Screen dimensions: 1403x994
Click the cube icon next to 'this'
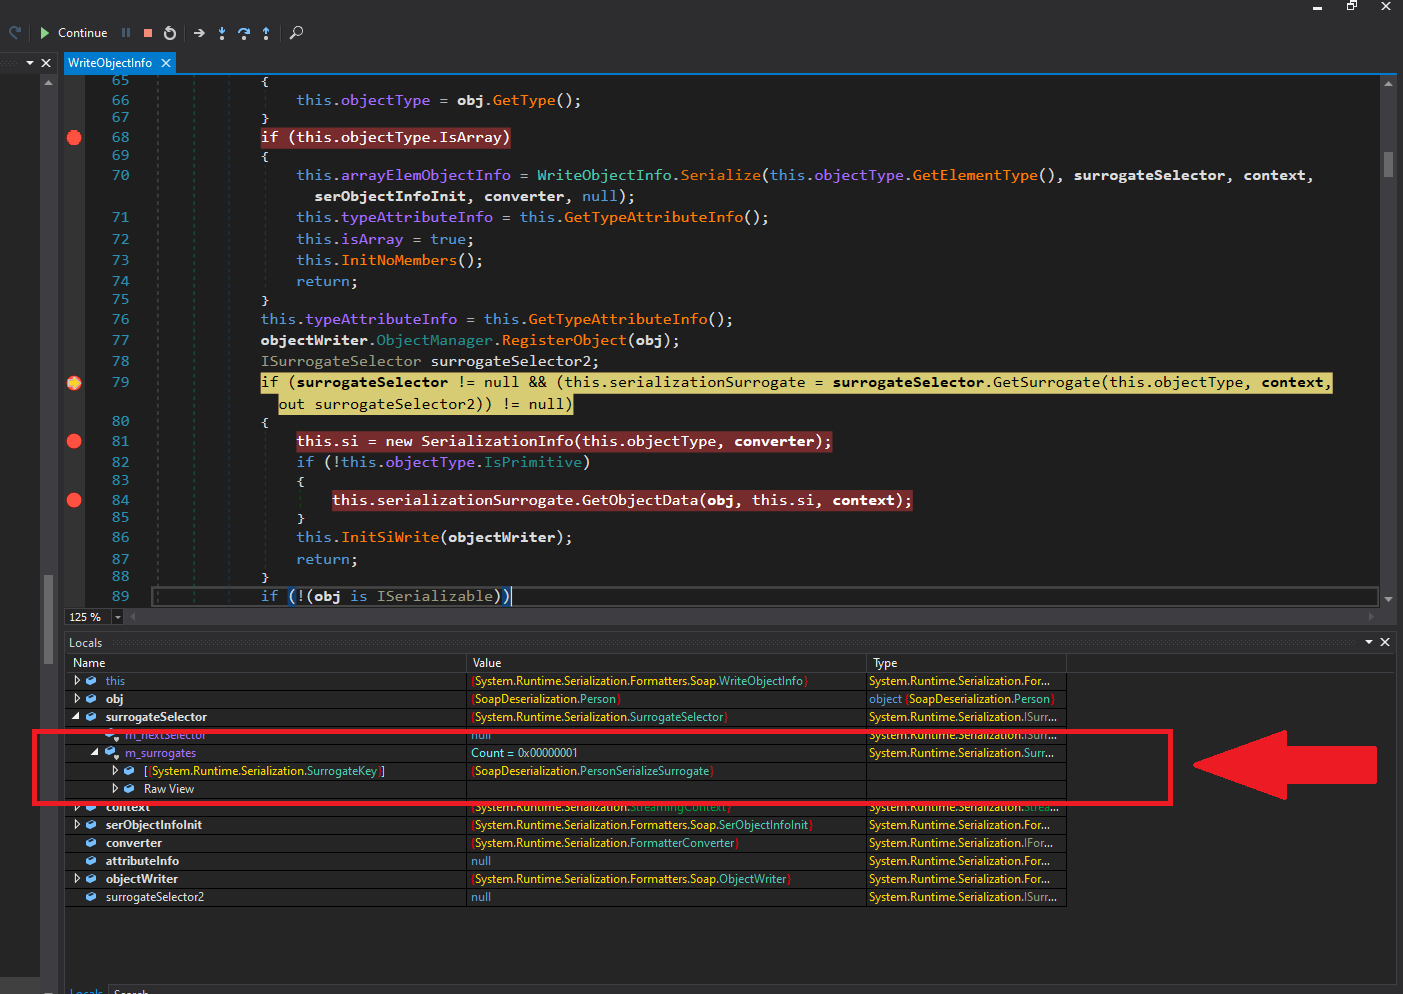click(91, 681)
